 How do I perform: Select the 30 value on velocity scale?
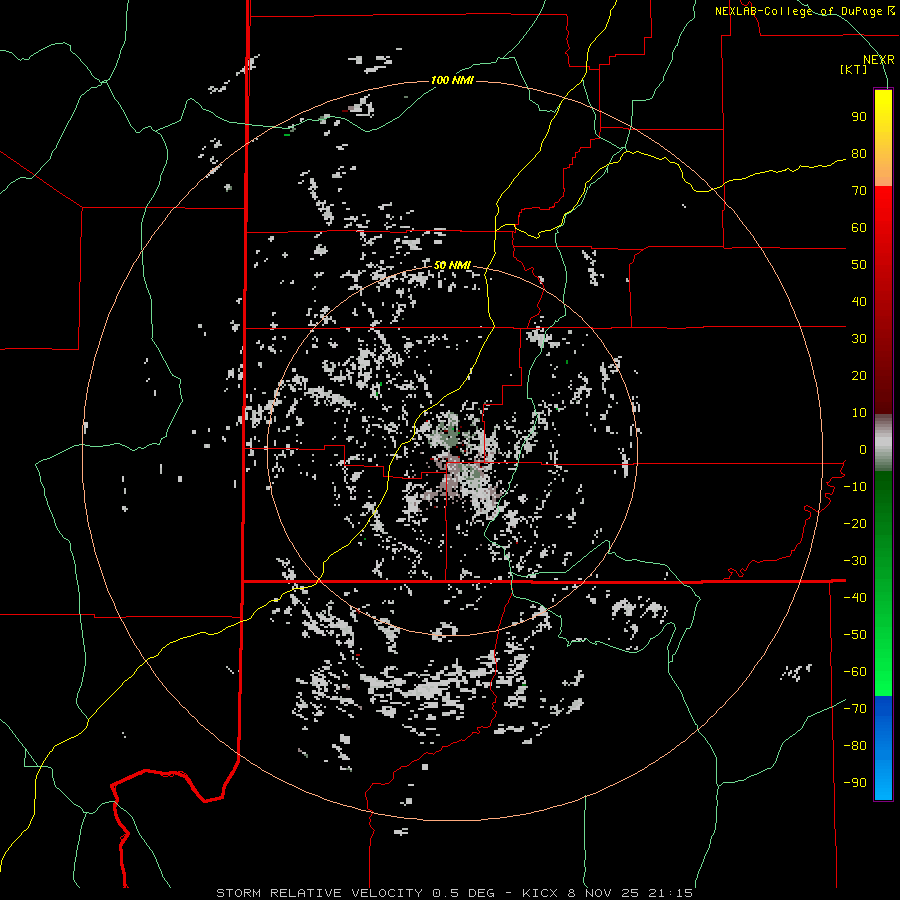(x=859, y=339)
